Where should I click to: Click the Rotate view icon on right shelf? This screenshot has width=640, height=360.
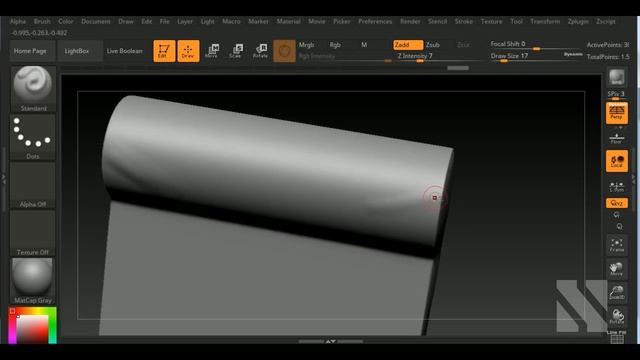(x=616, y=316)
